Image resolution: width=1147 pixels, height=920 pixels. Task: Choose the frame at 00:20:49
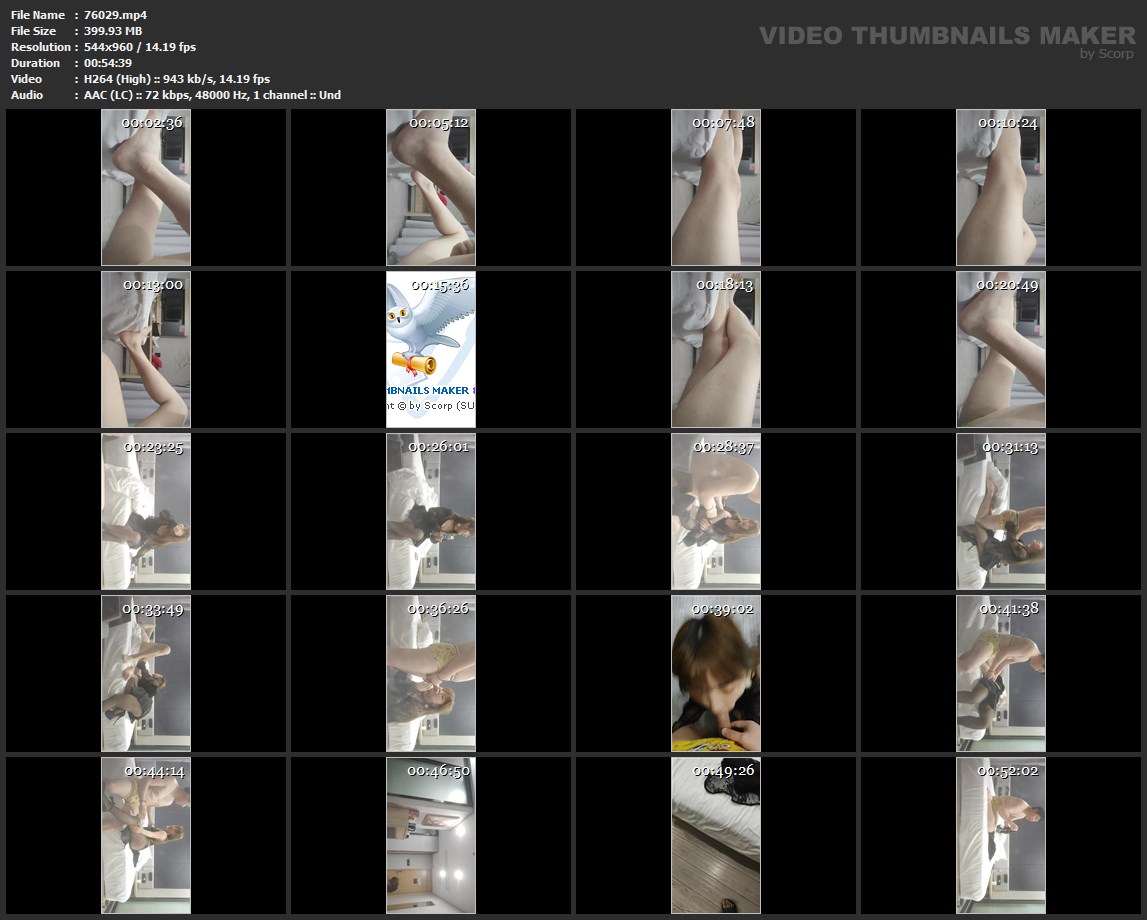click(1001, 349)
